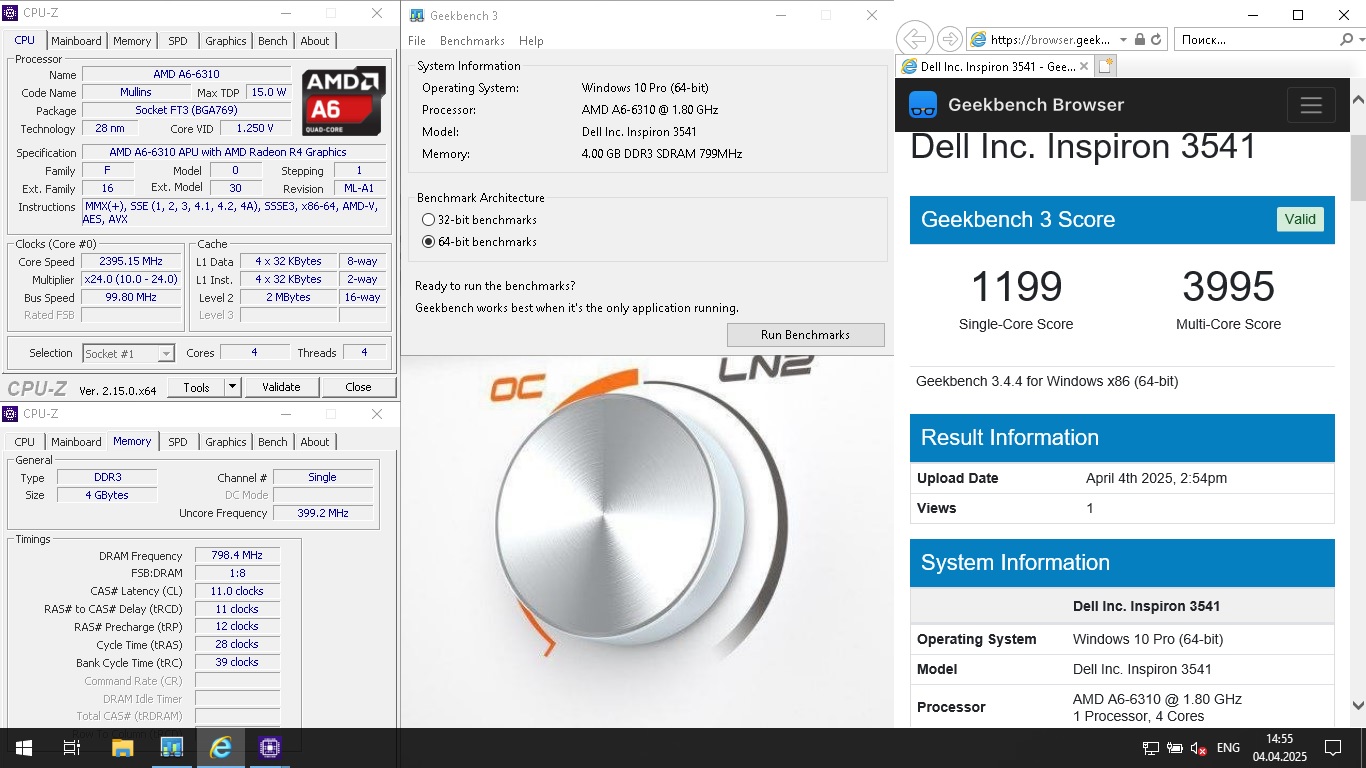
Task: Click the Memory CPU-Z window title icon
Action: [x=11, y=414]
